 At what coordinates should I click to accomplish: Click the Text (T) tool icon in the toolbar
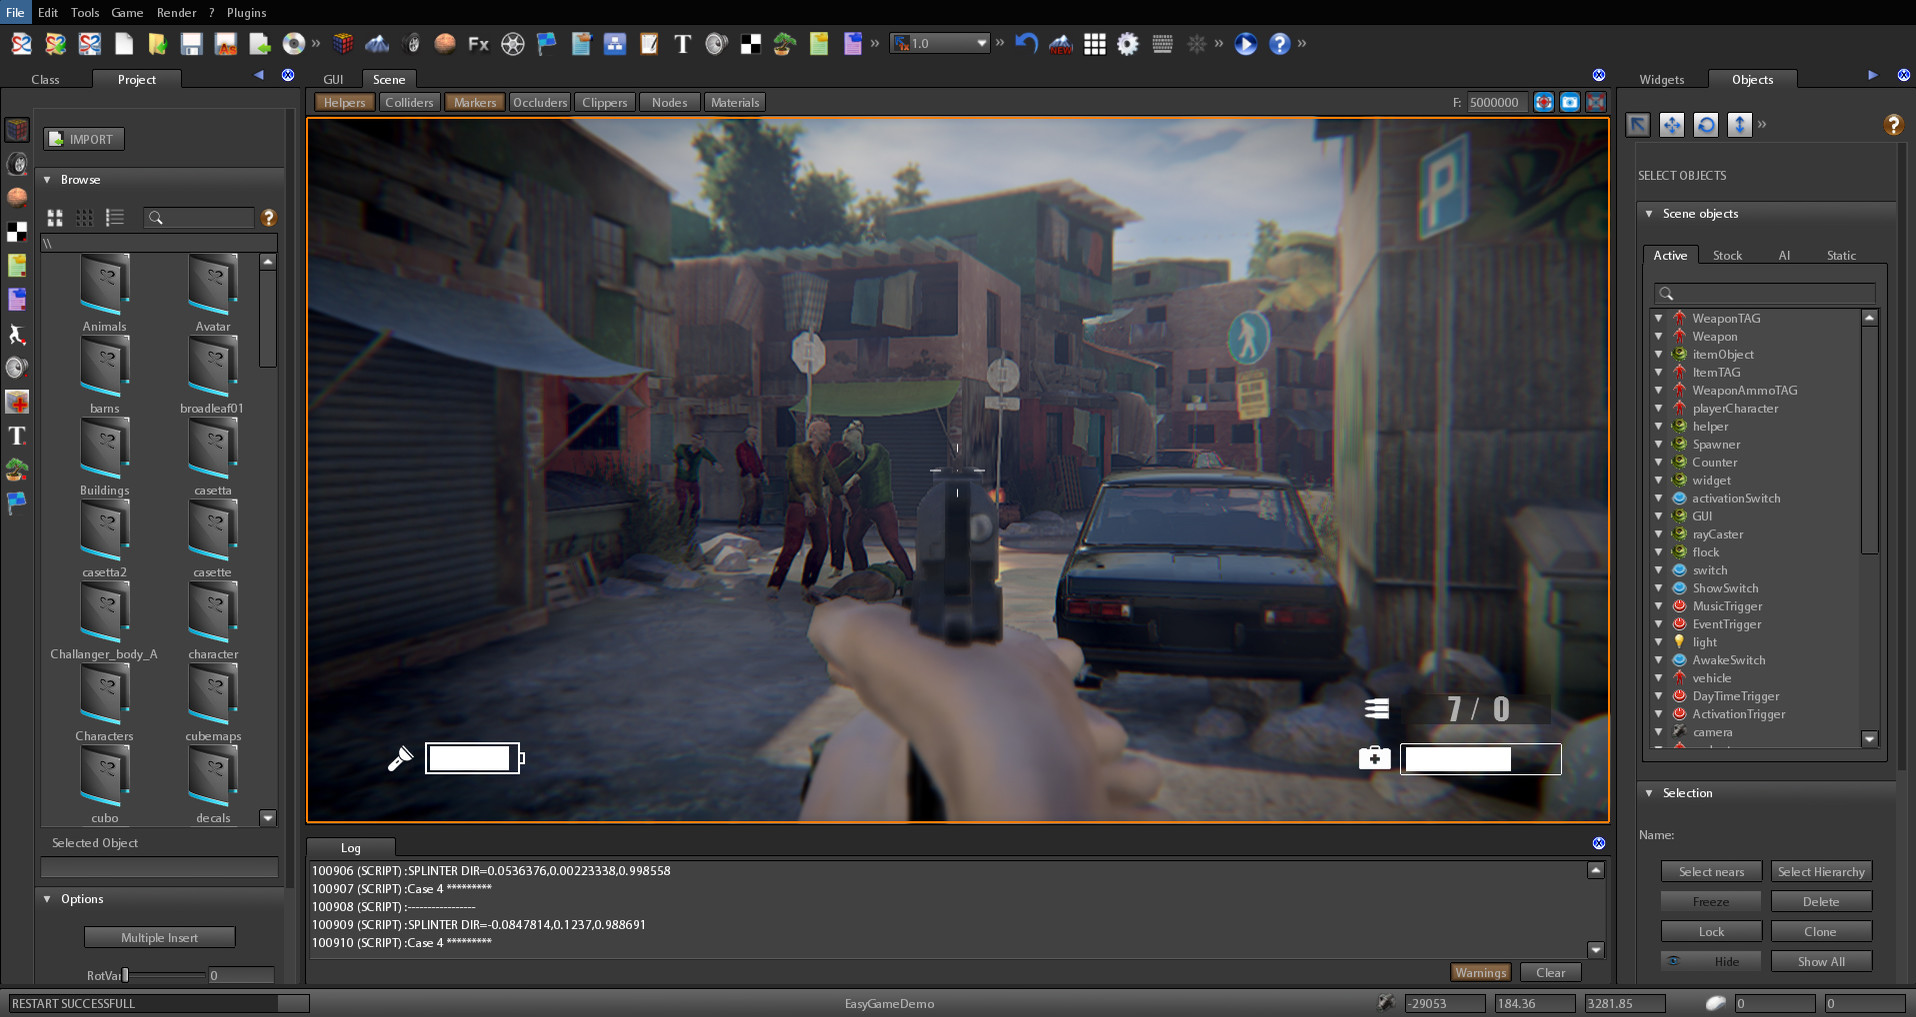(x=683, y=44)
